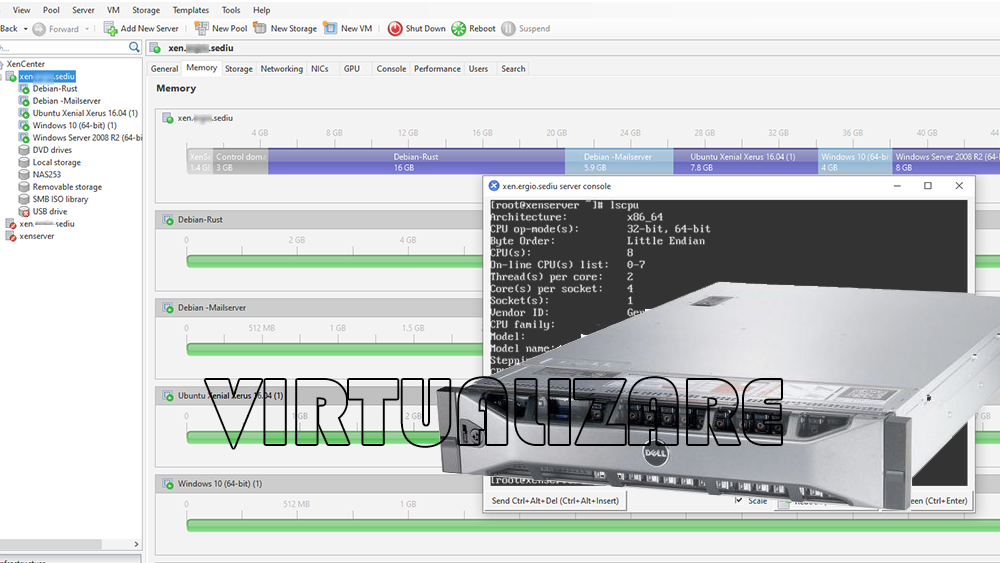
Task: Click the tree panel horizontal scrollbar right arrow
Action: click(136, 544)
